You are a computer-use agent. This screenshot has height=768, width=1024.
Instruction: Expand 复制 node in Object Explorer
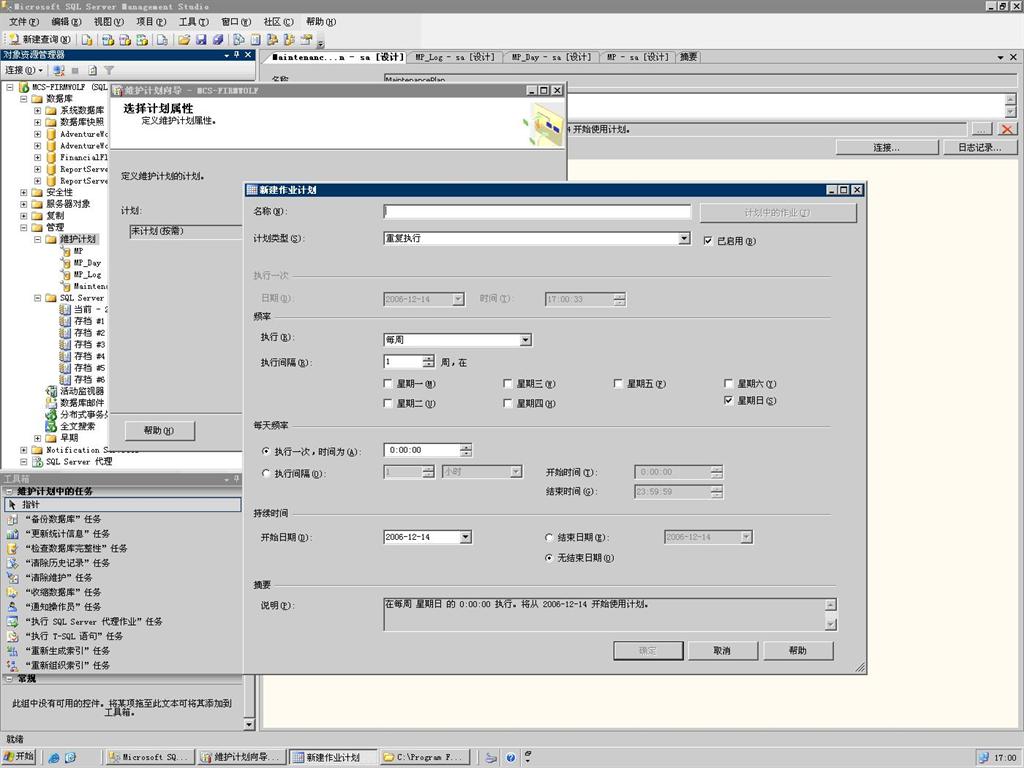tap(24, 216)
